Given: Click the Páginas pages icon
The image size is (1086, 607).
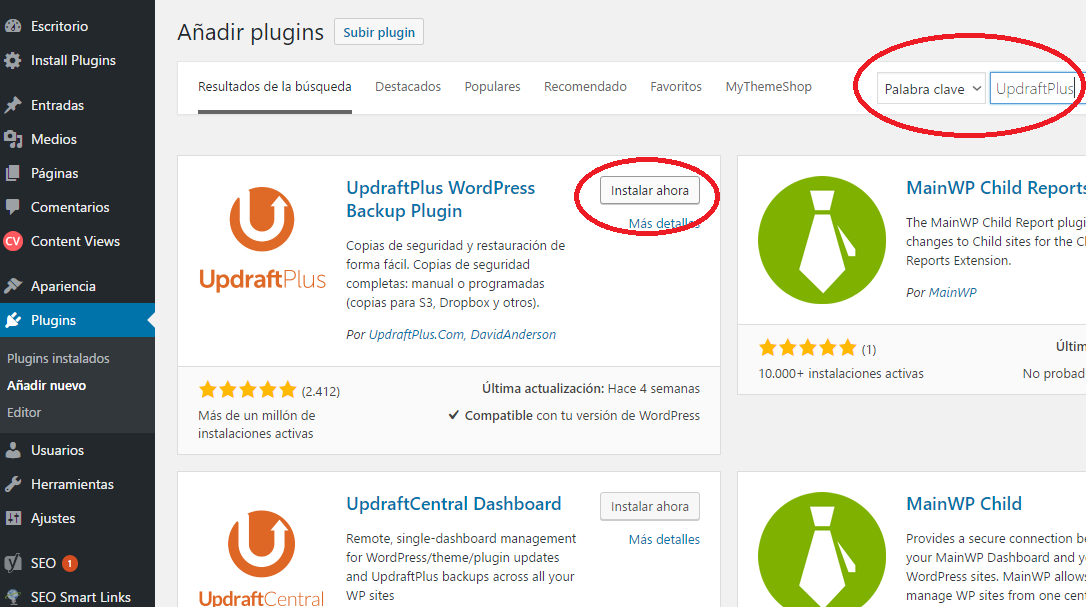Looking at the screenshot, I should [12, 173].
